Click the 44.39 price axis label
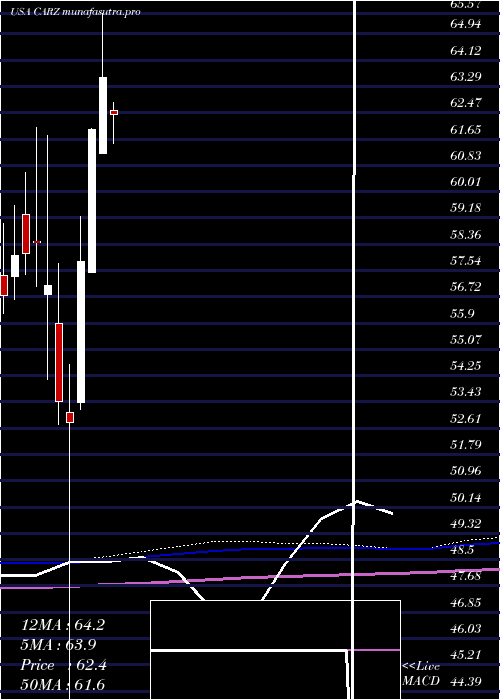 [x=466, y=682]
